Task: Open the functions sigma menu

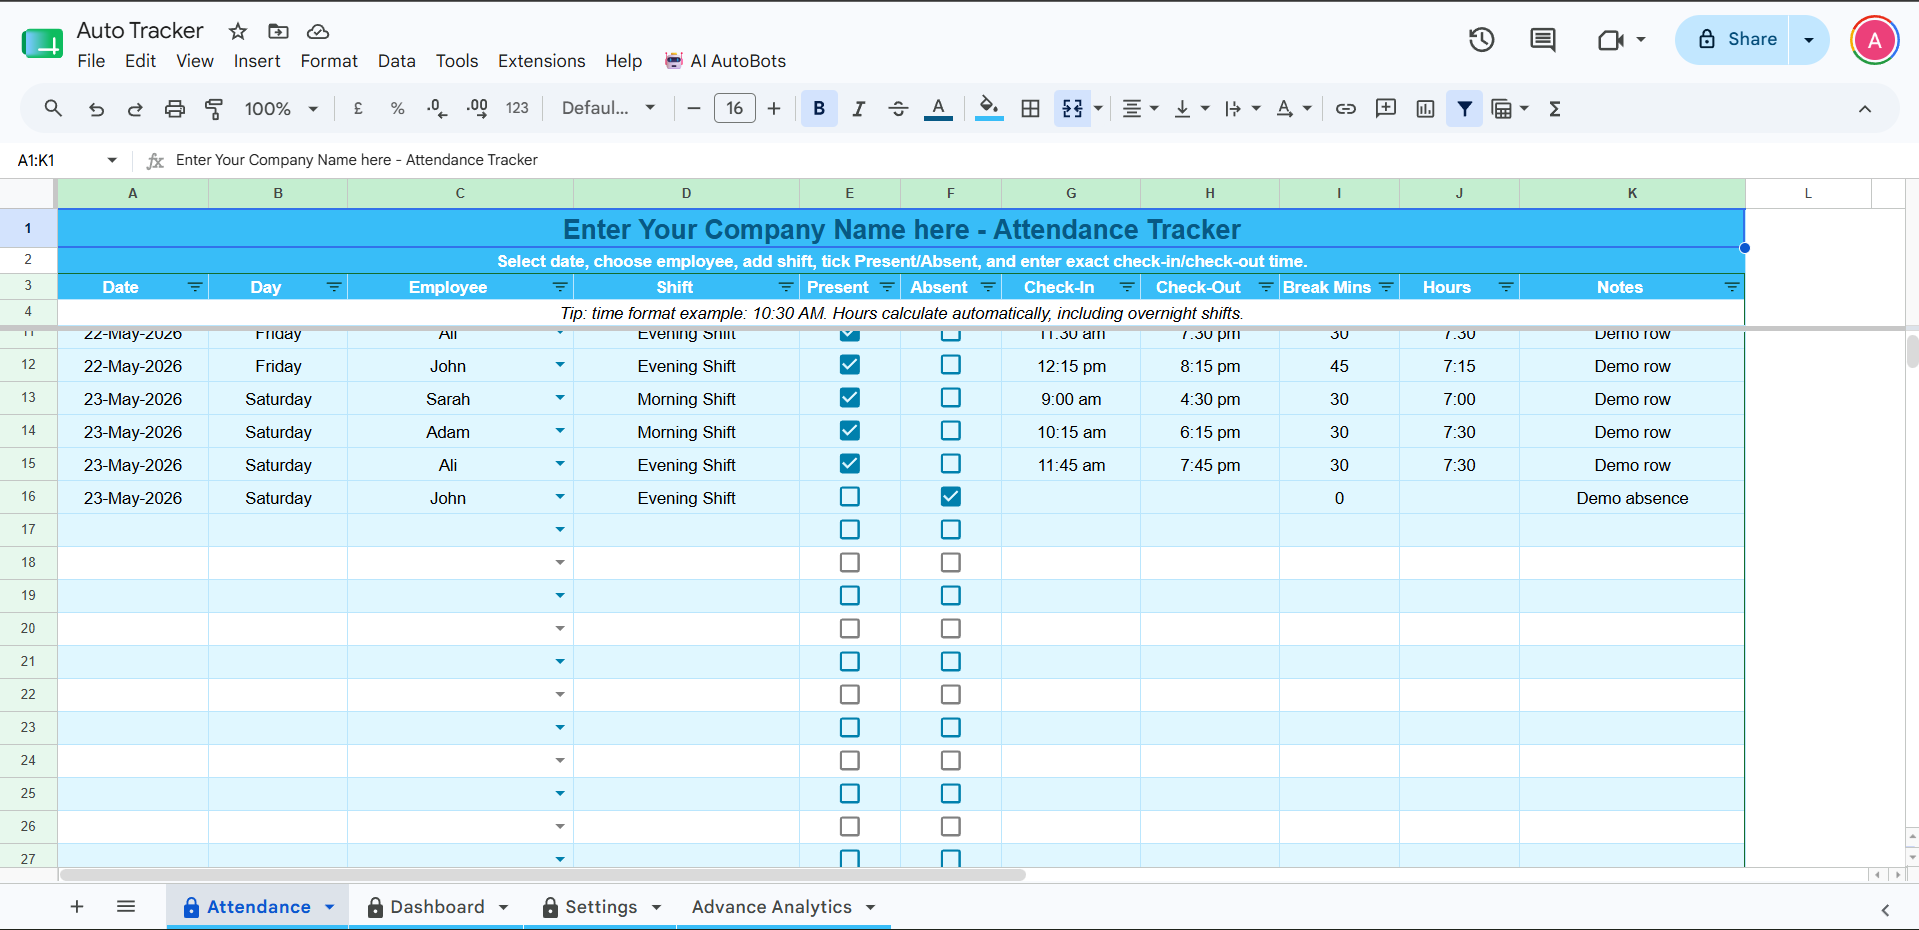Action: point(1555,108)
